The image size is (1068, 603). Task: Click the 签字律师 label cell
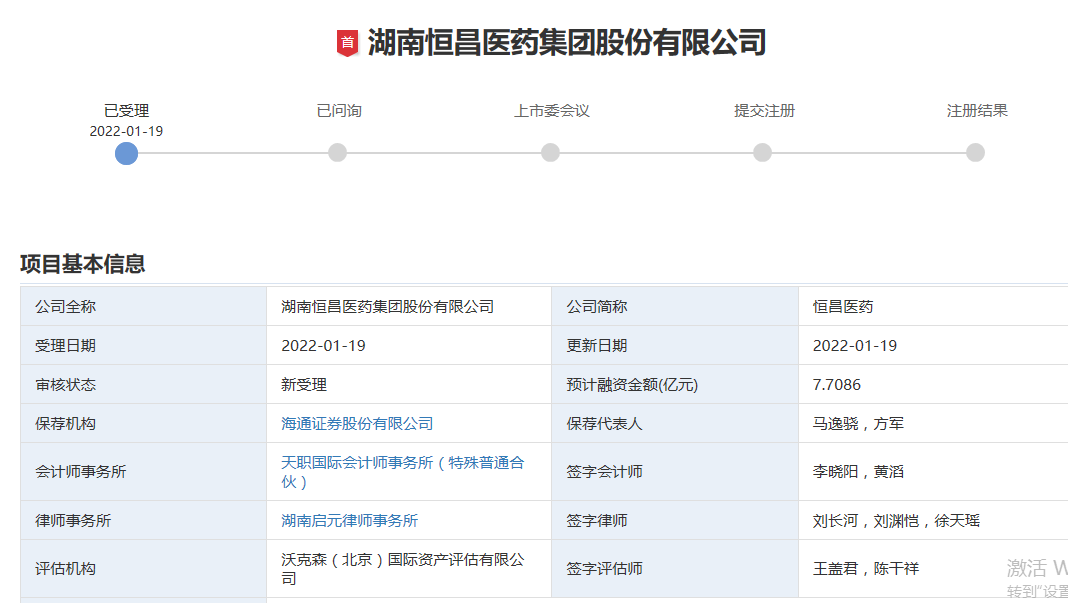[x=675, y=521]
